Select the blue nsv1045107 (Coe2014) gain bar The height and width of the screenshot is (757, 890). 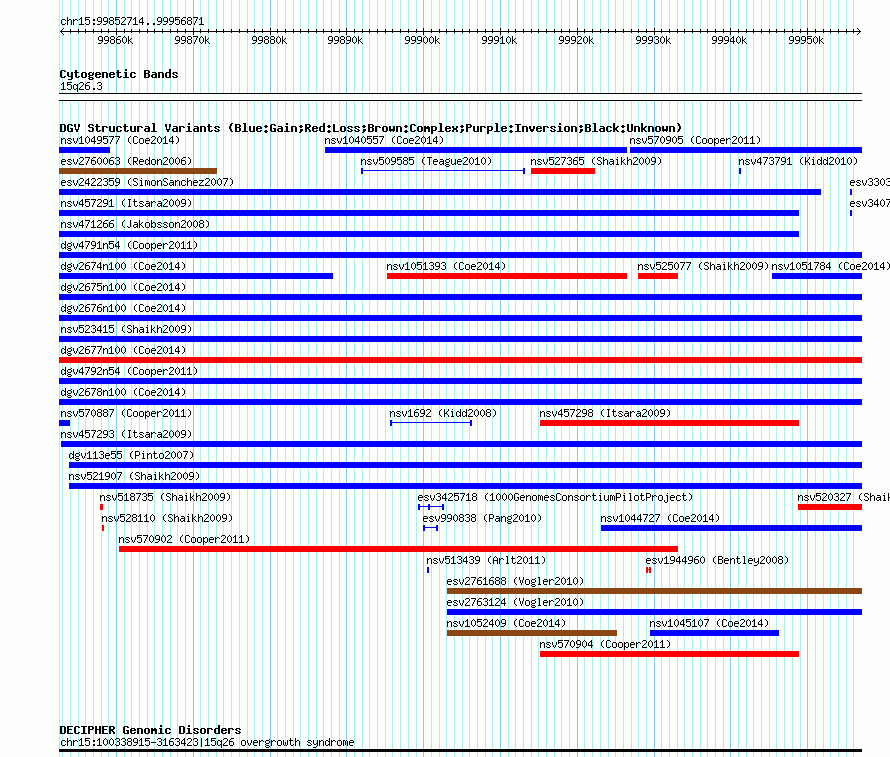tap(715, 633)
